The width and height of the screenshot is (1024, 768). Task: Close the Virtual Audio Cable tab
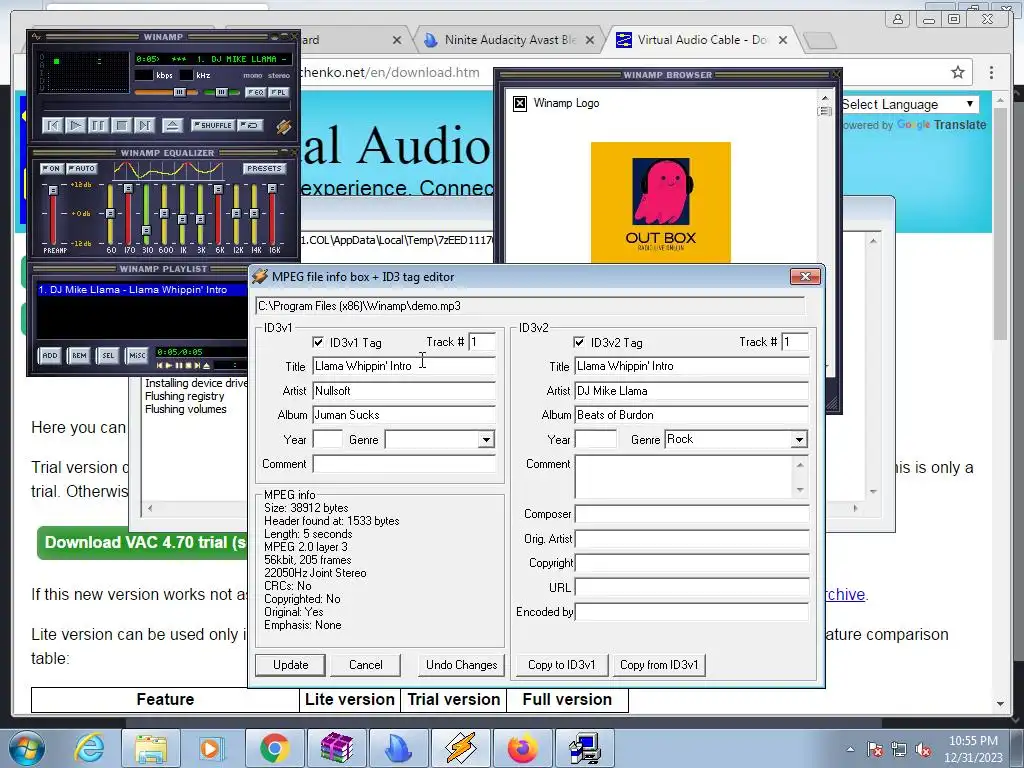click(x=782, y=40)
